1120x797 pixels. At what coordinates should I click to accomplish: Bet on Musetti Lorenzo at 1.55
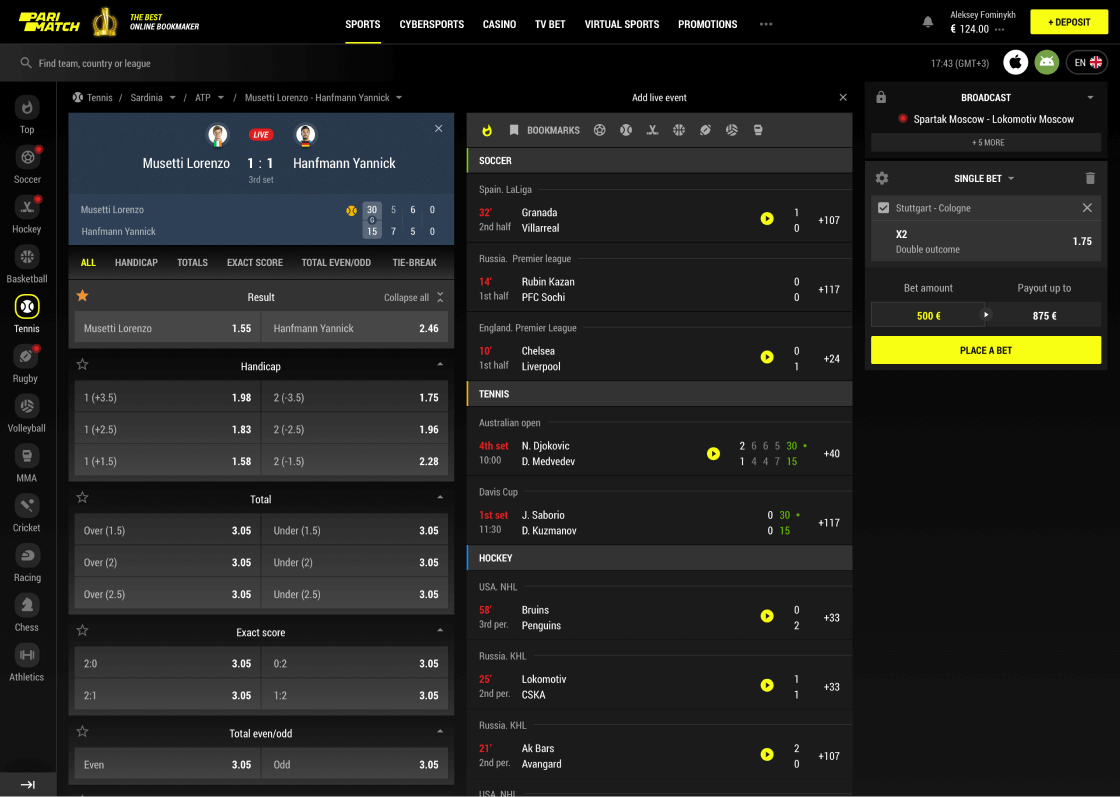167,329
